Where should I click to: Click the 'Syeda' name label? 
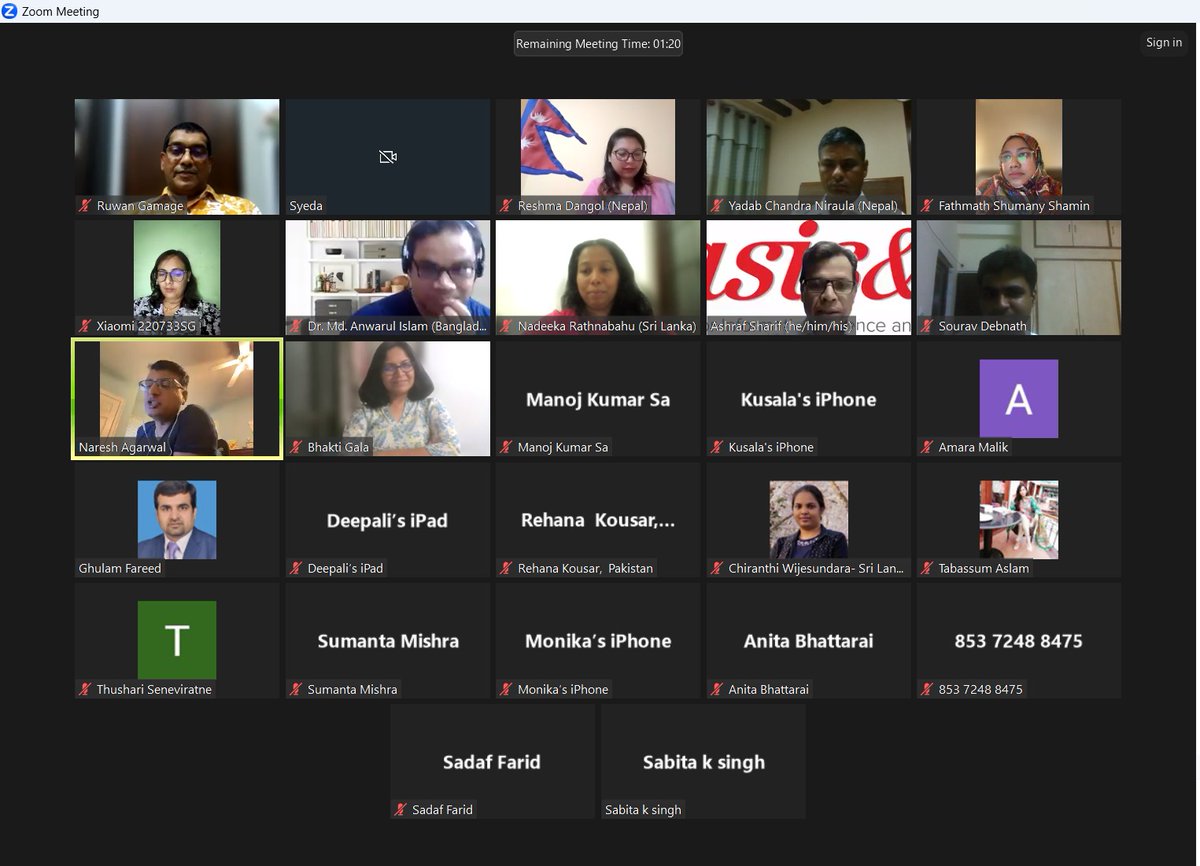pos(306,206)
